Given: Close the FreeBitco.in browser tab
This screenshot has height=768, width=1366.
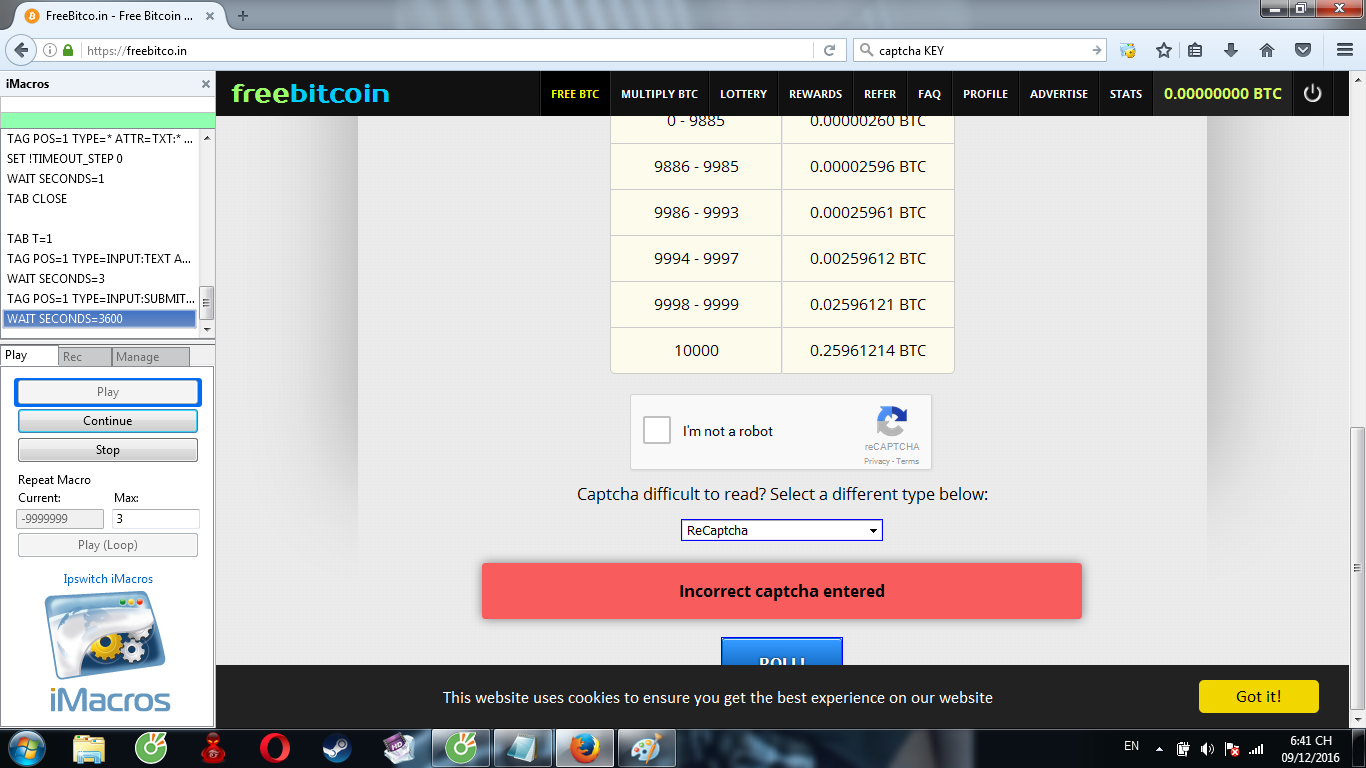Looking at the screenshot, I should coord(211,16).
